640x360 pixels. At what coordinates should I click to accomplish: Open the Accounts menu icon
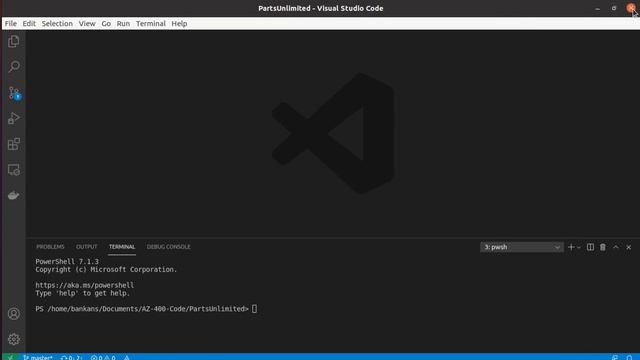[13, 314]
